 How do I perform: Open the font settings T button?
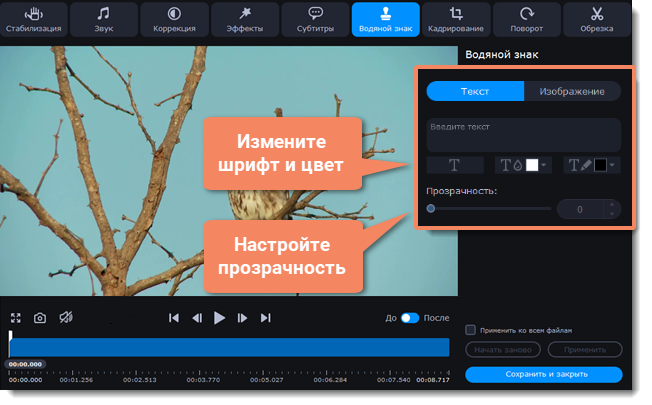[453, 165]
